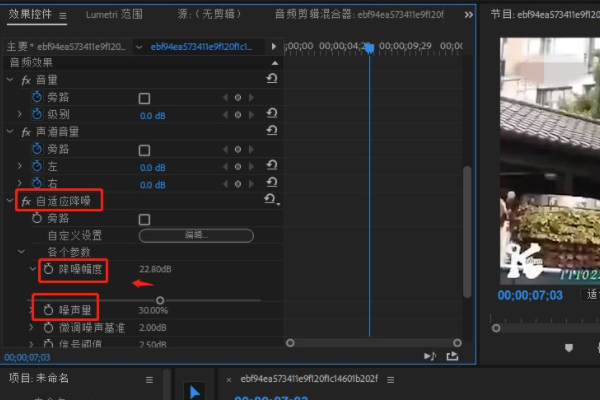The width and height of the screenshot is (600, 400).
Task: Click the effect controls vertical scrollbar
Action: click(x=467, y=231)
